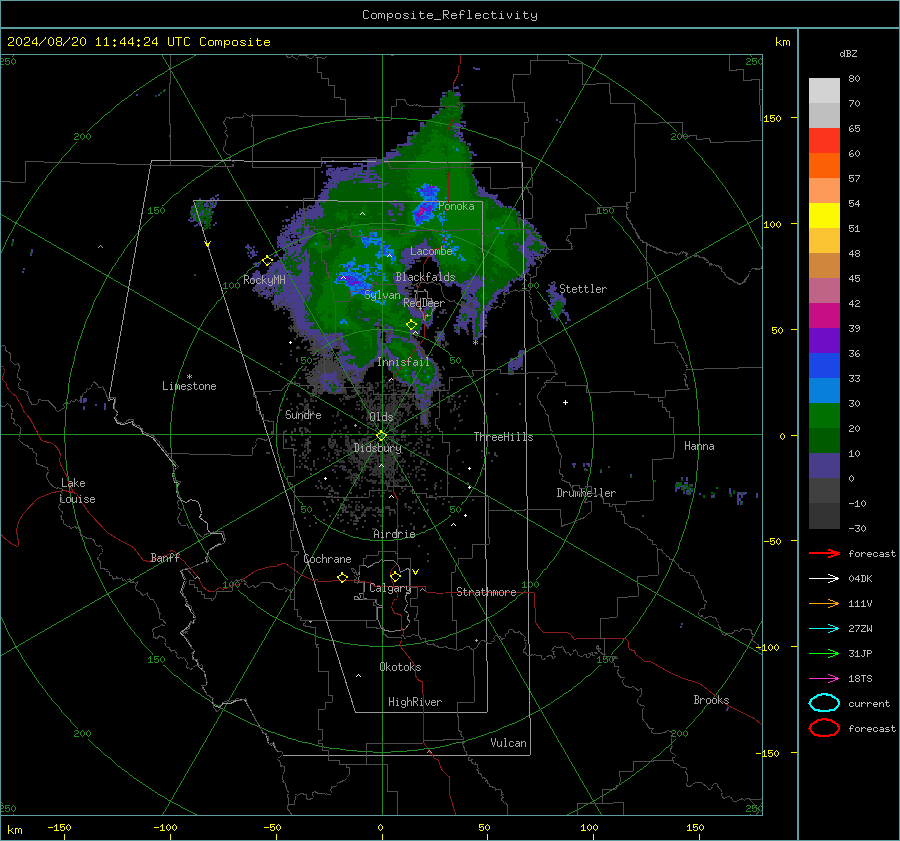
Task: Click the Sylvan label on map
Action: (x=382, y=295)
